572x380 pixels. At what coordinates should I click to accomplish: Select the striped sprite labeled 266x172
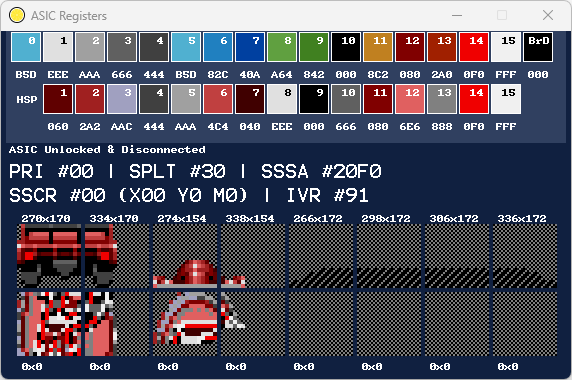click(x=321, y=256)
